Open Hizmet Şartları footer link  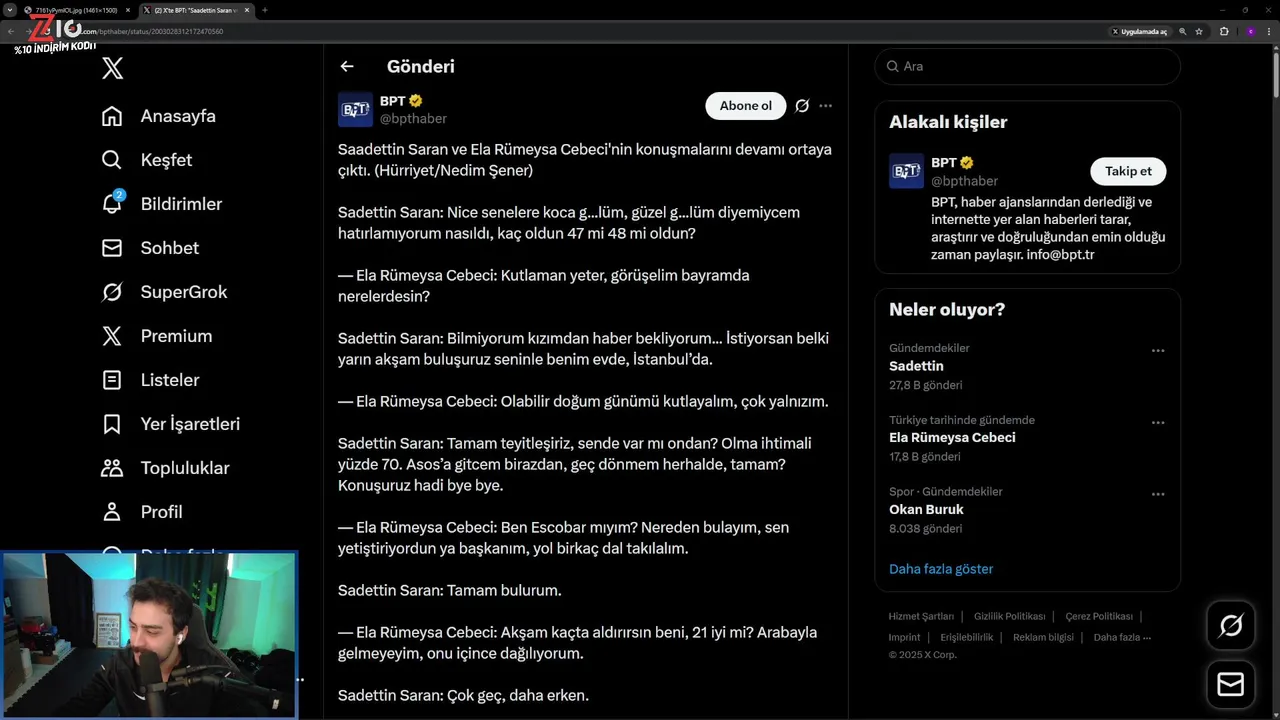[921, 616]
